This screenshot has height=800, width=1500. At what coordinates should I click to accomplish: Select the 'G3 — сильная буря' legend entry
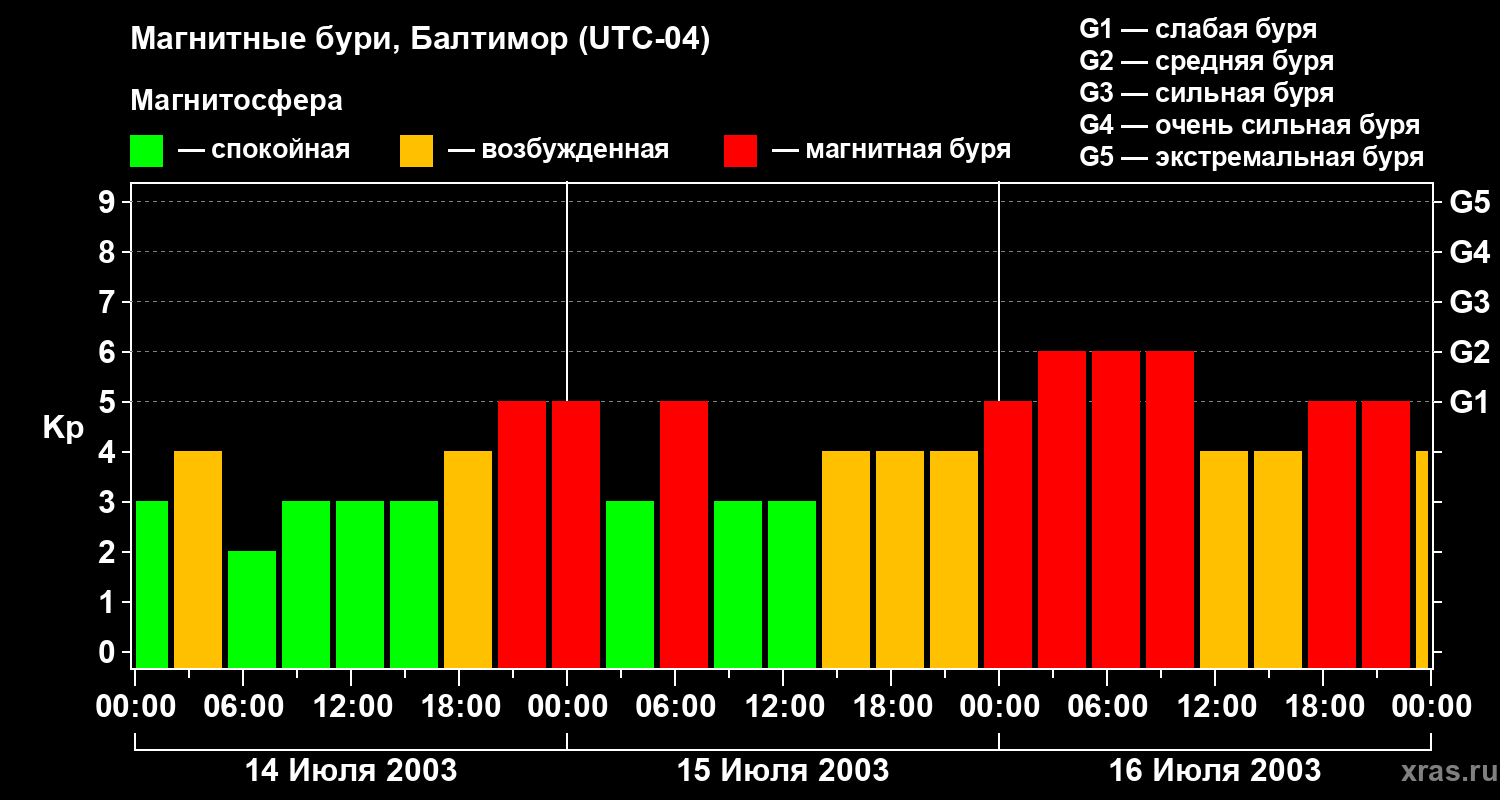(x=1206, y=93)
